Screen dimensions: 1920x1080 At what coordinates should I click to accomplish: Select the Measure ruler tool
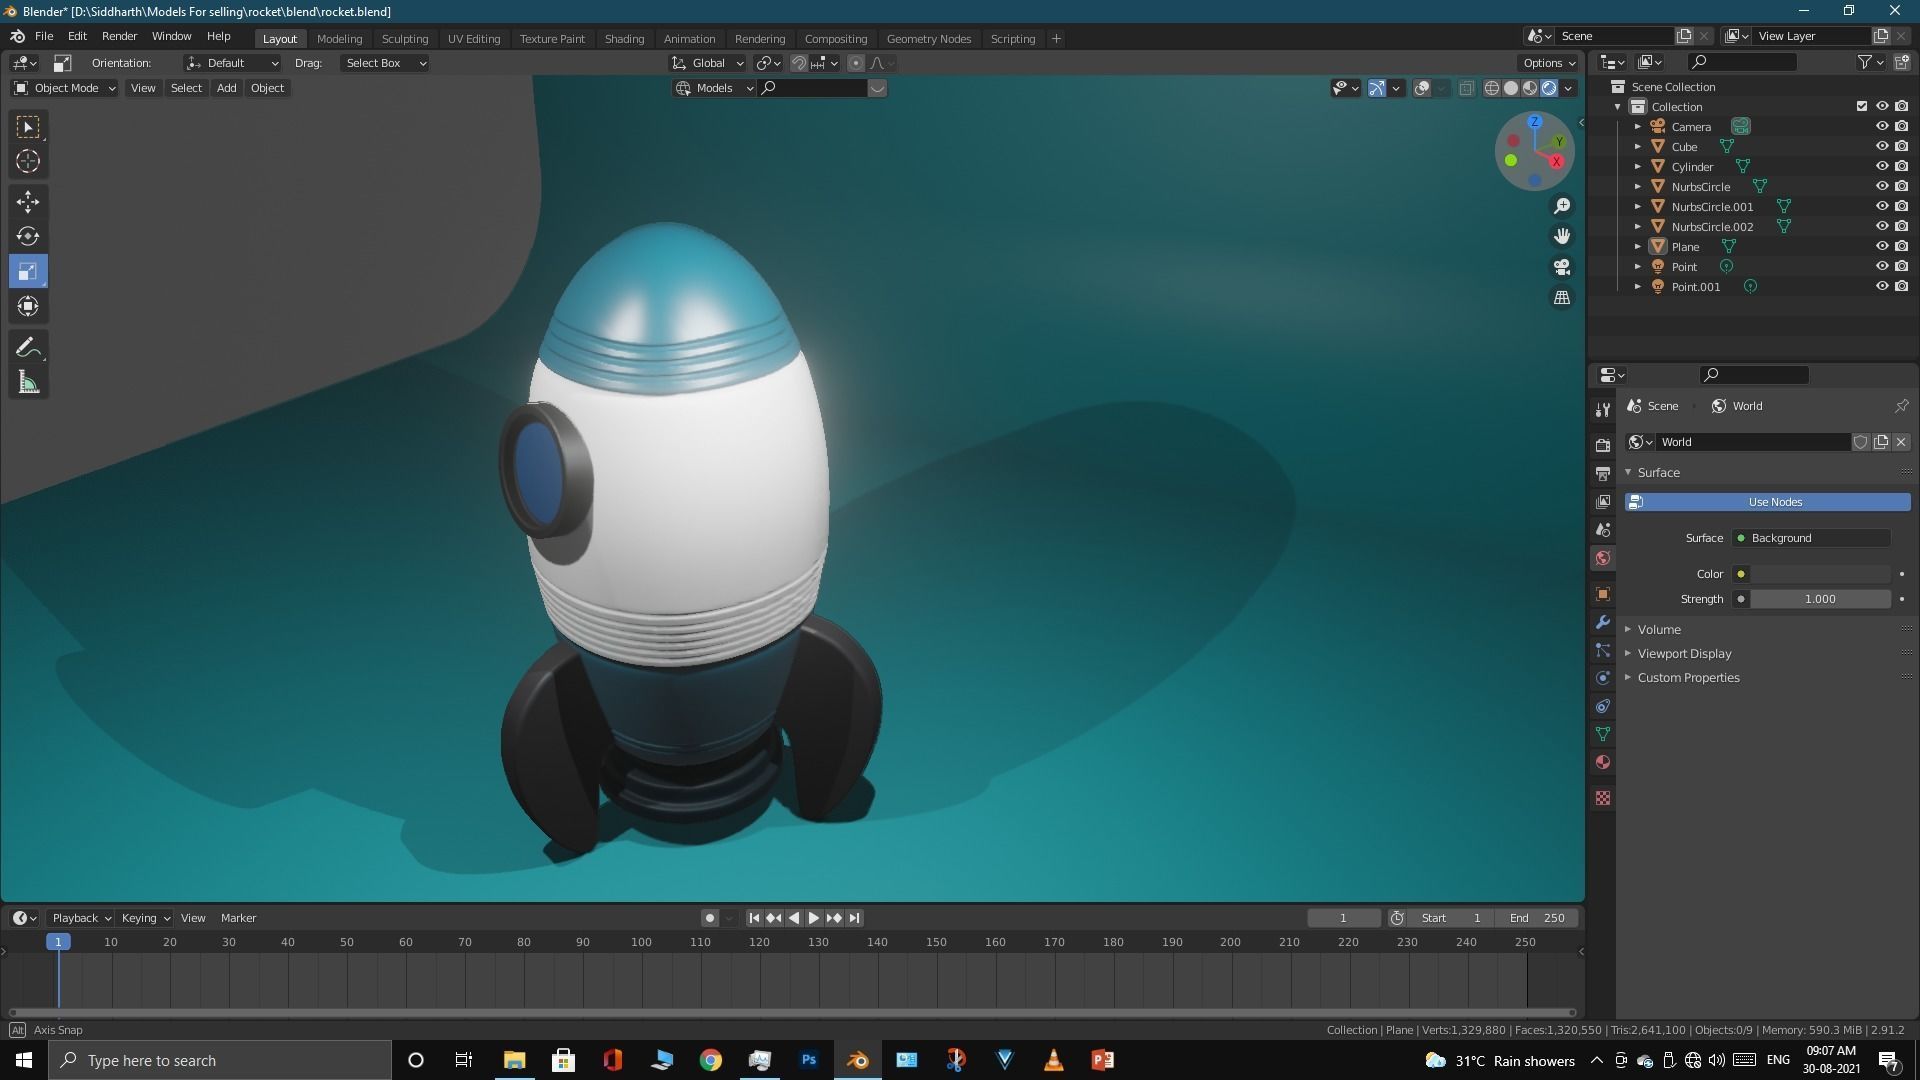pos(28,383)
